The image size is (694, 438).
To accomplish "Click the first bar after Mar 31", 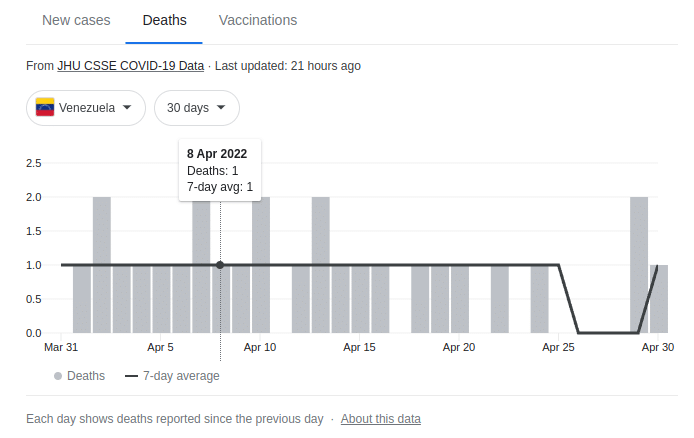I will coord(82,298).
